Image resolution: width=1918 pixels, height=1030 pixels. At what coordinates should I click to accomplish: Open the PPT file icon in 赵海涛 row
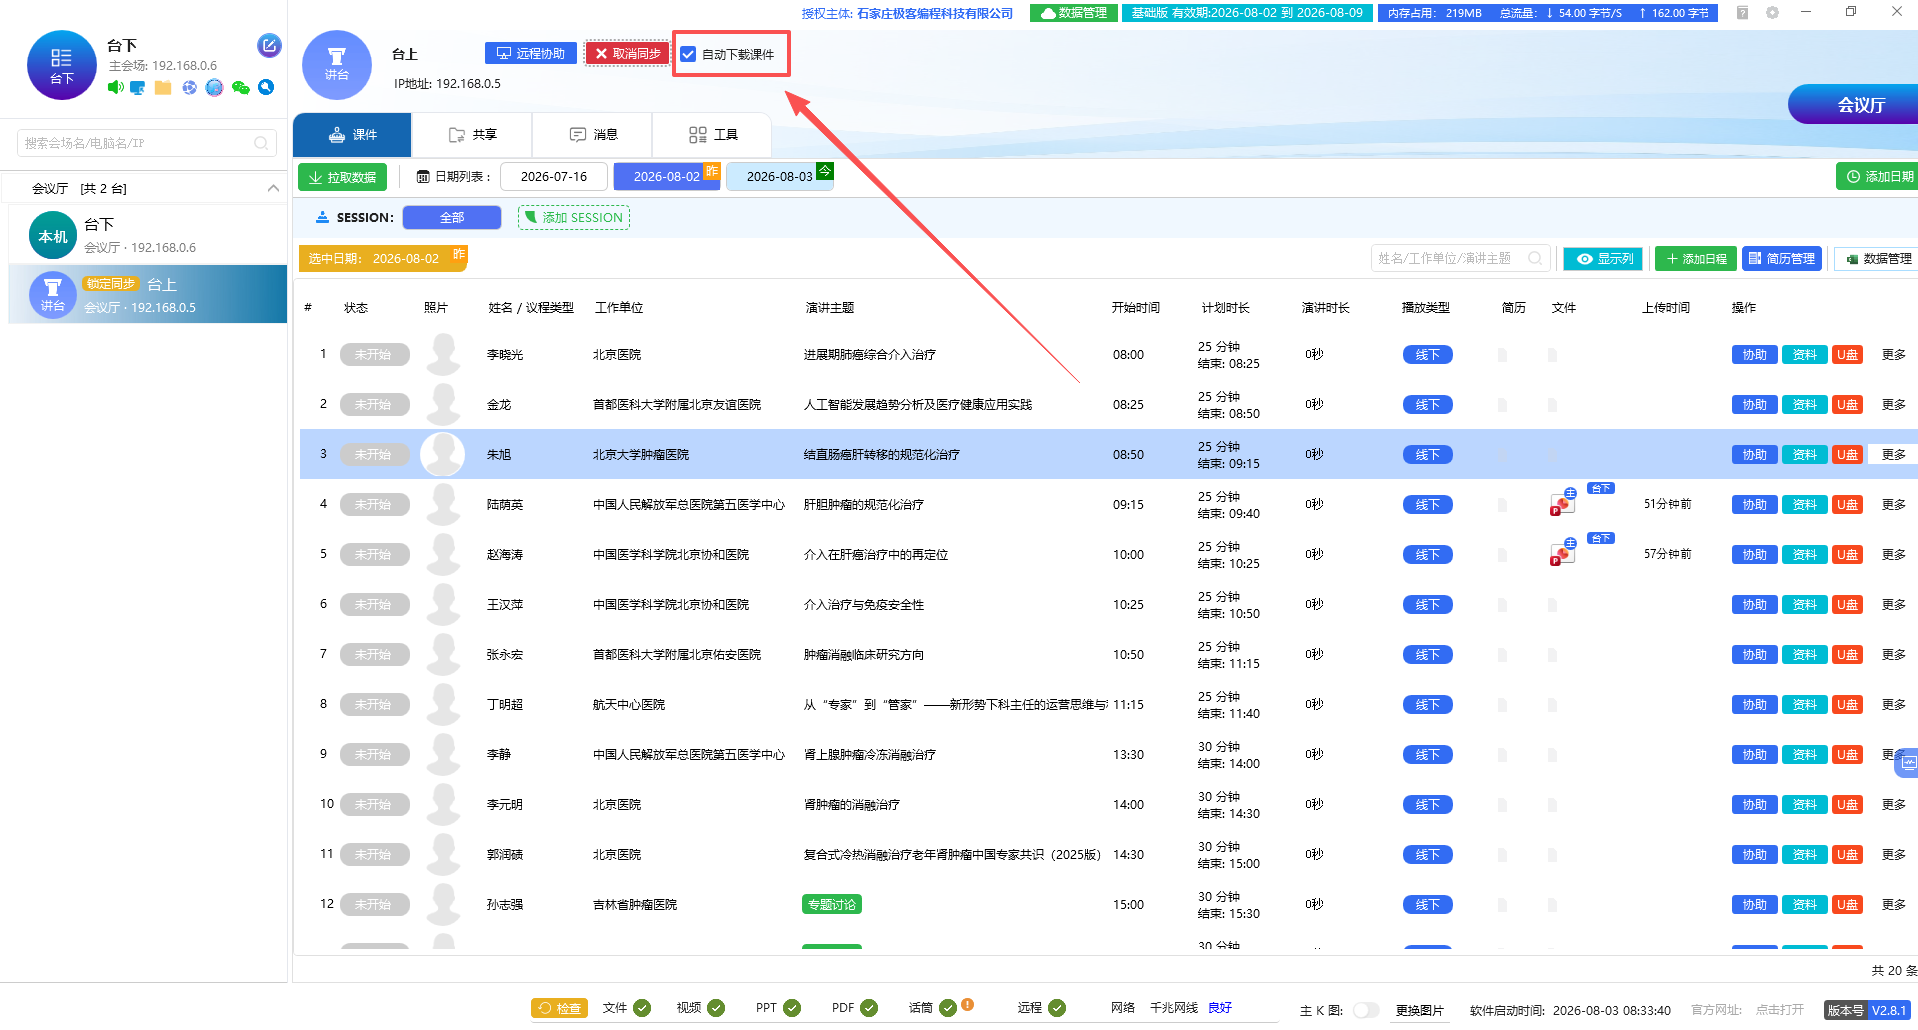tap(1563, 552)
